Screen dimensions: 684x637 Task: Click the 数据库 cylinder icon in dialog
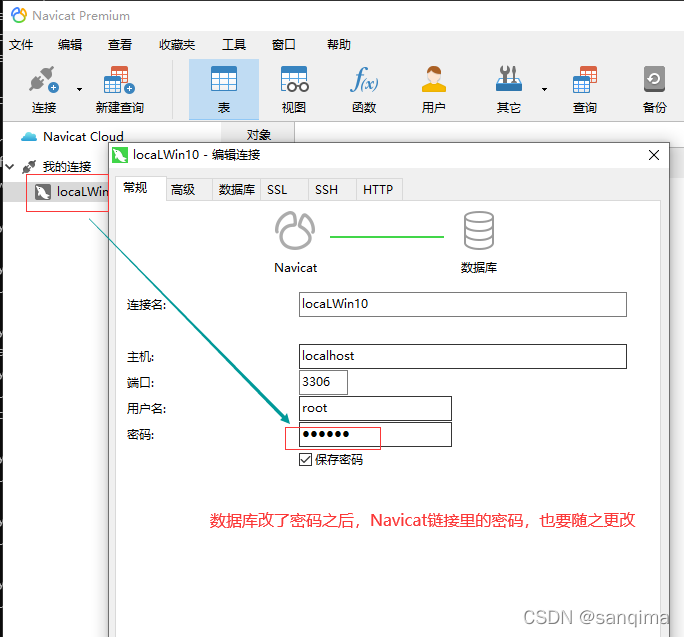click(x=479, y=230)
